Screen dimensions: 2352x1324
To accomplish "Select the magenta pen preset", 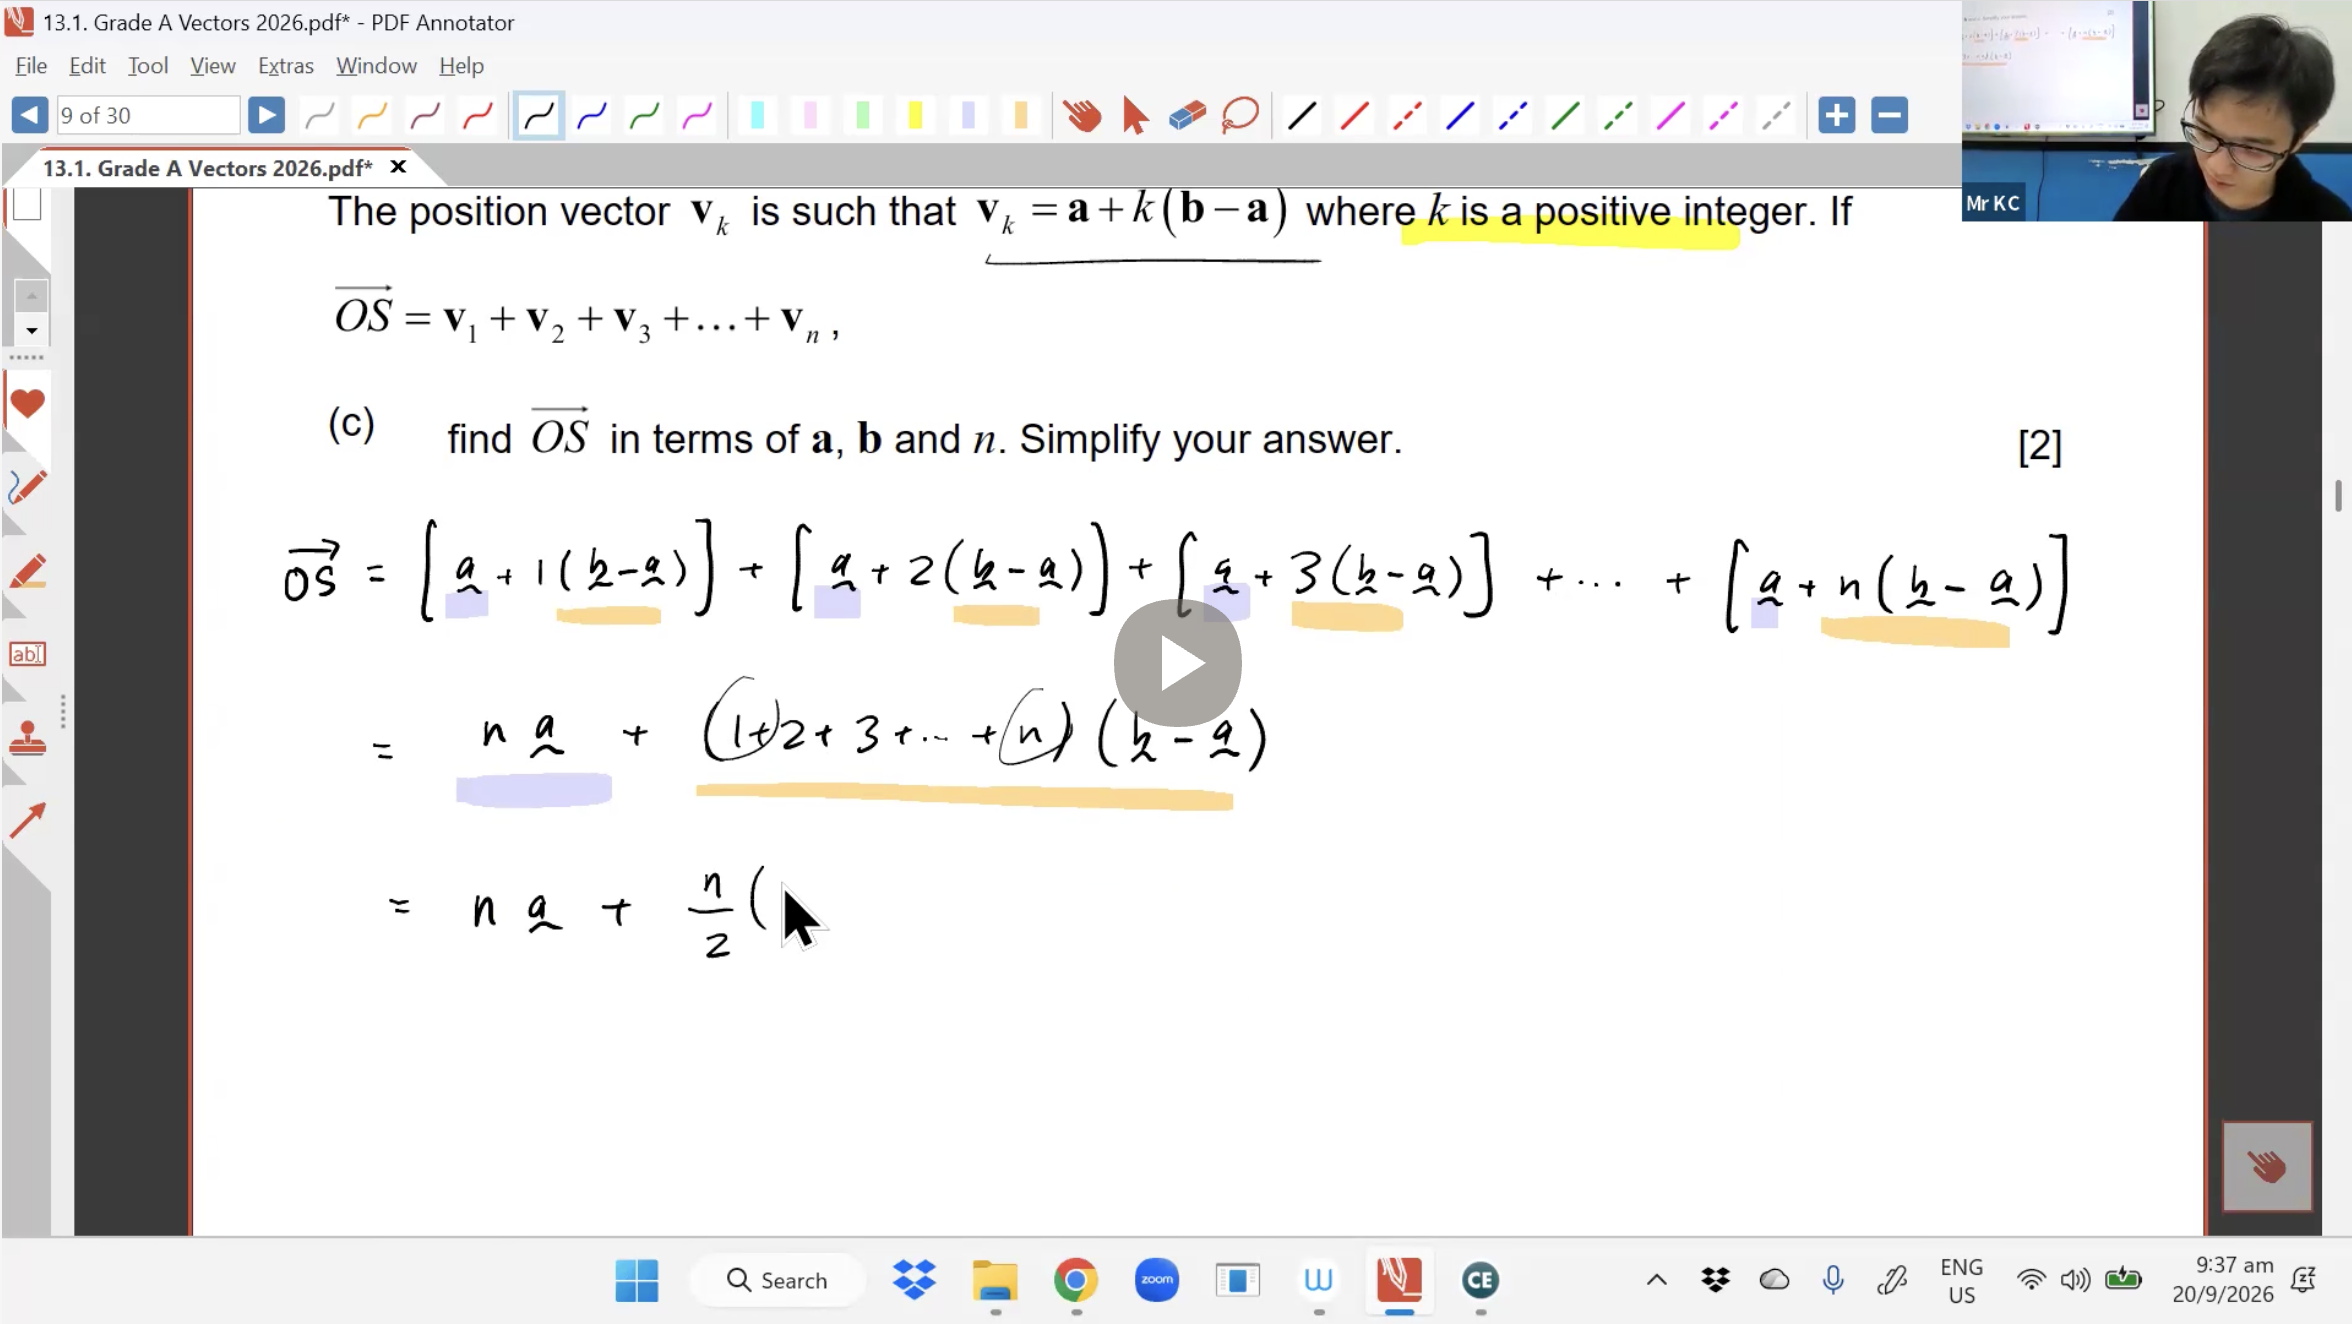I will pyautogui.click(x=698, y=116).
